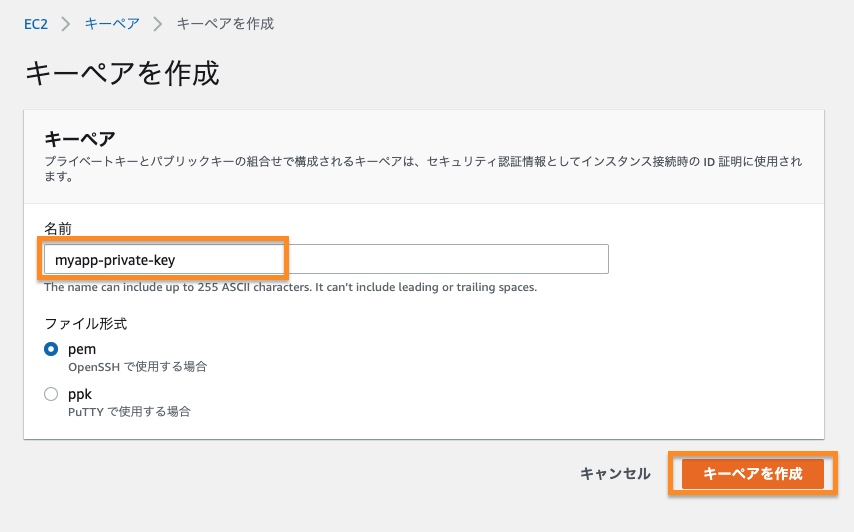Click the chevron right after キーペア breadcrumb link
Screen dimensions: 854x532
(x=157, y=23)
